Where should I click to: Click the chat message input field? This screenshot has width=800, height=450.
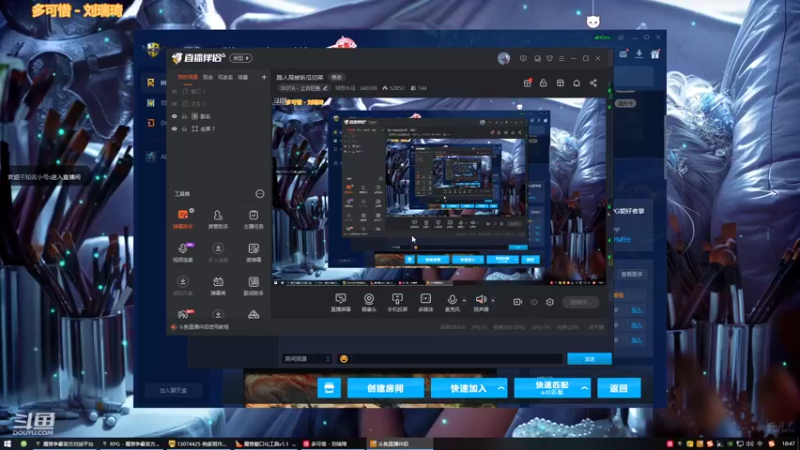tap(457, 359)
